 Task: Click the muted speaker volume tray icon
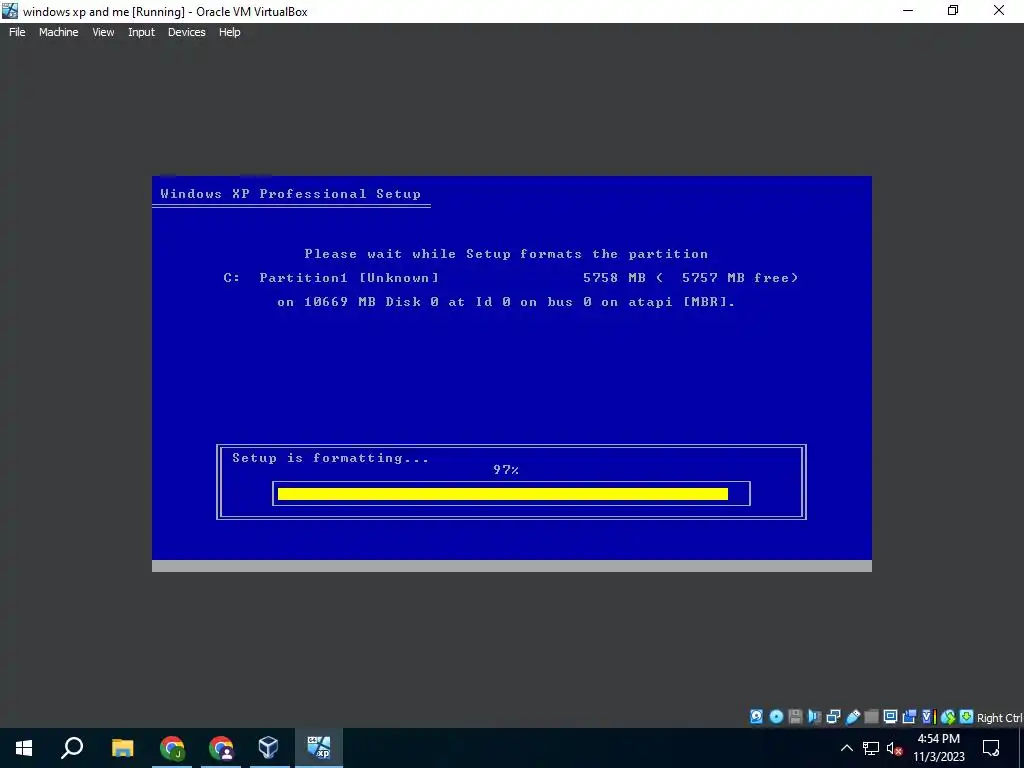pos(895,748)
